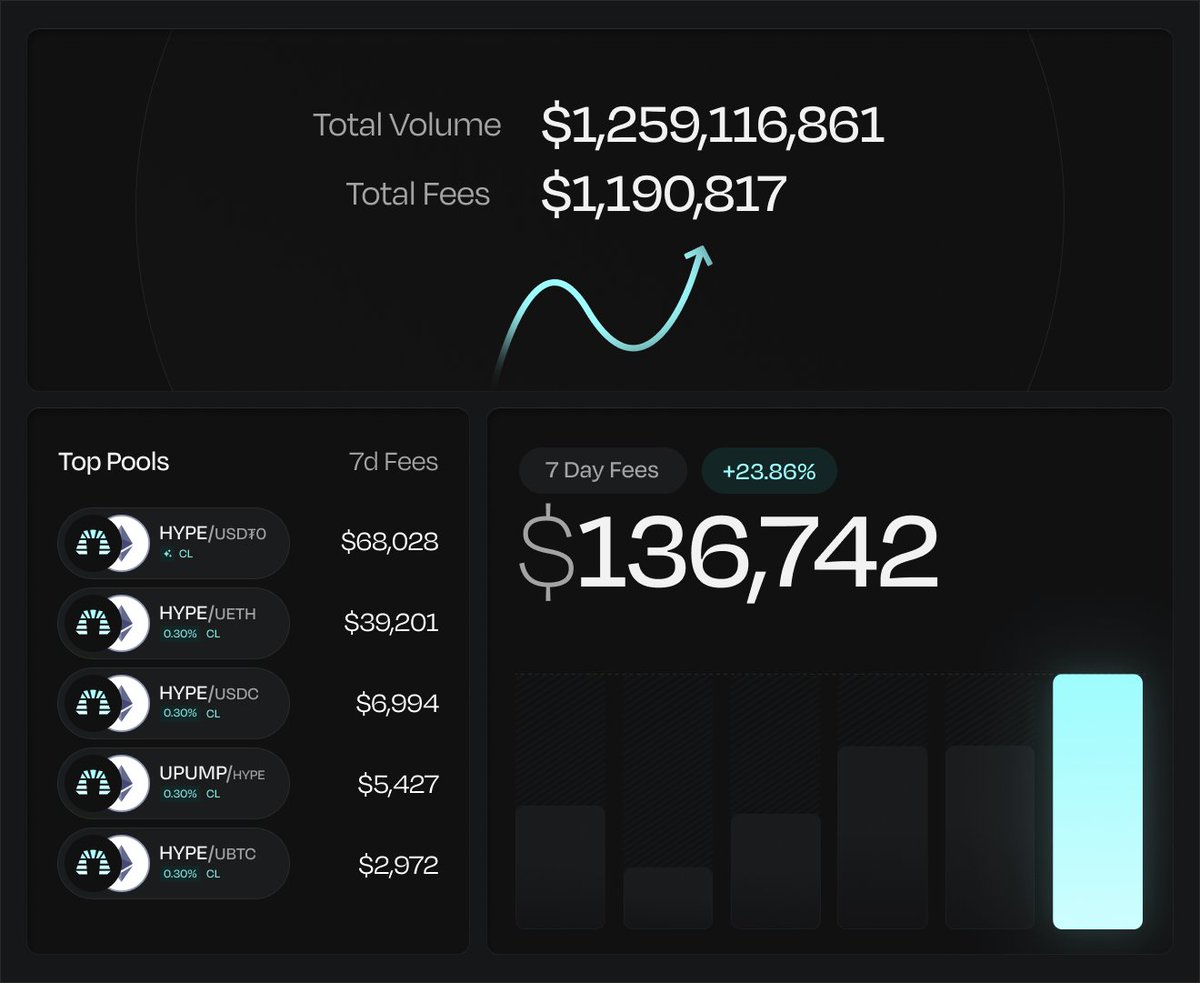Click the arch token logo in UPUMP/HYPE row

(x=92, y=783)
